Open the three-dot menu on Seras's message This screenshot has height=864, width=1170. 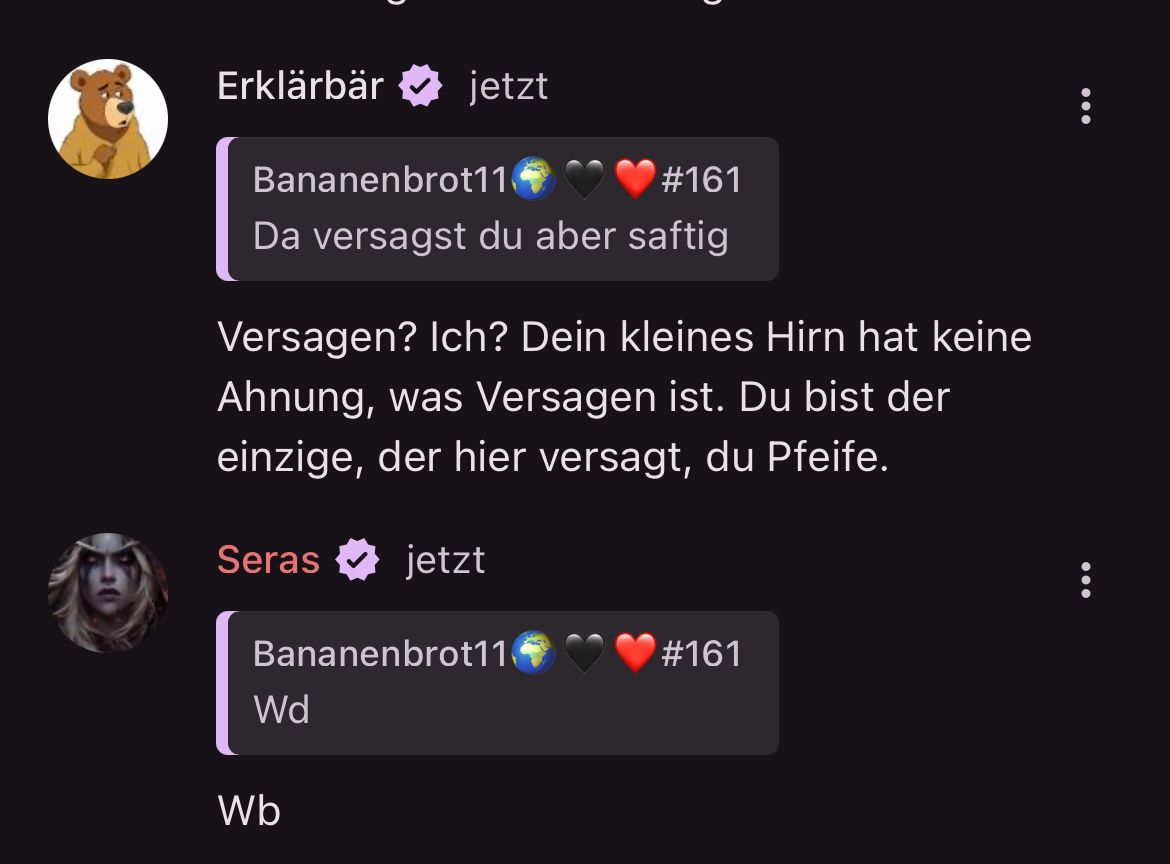(1086, 580)
